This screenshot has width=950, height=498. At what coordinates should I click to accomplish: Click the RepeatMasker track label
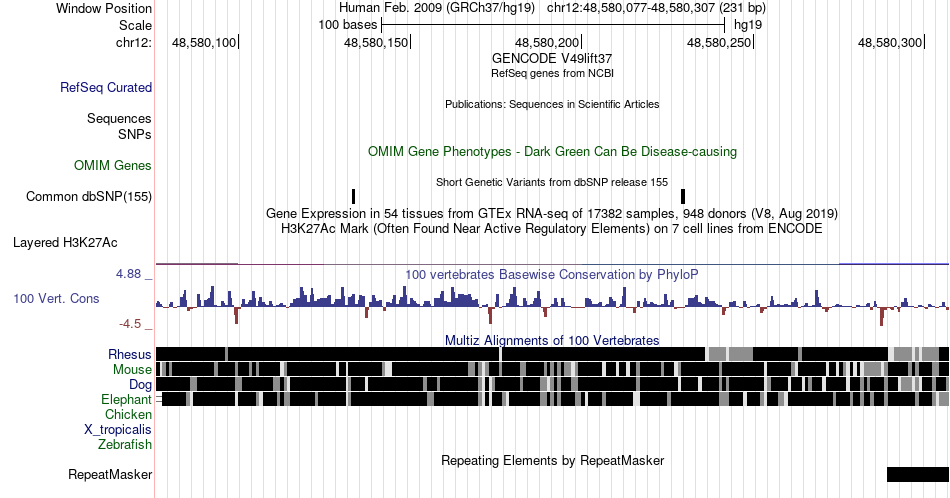(110, 474)
